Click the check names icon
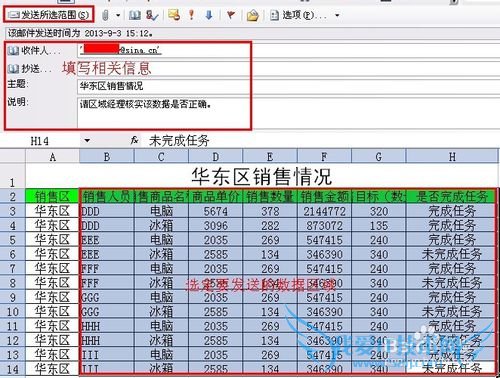 (x=152, y=15)
